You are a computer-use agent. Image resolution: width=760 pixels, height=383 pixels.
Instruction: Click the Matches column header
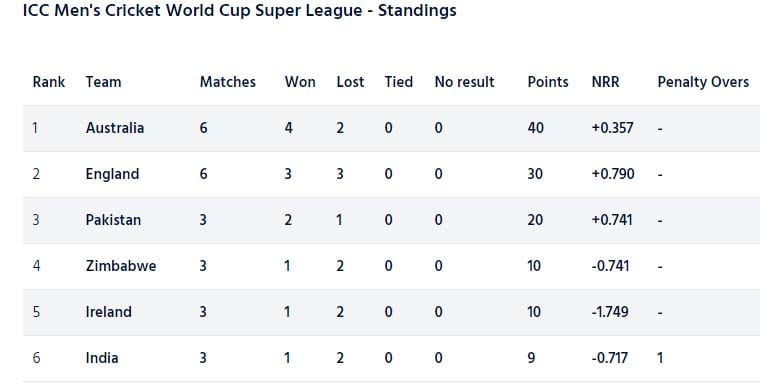click(x=228, y=82)
